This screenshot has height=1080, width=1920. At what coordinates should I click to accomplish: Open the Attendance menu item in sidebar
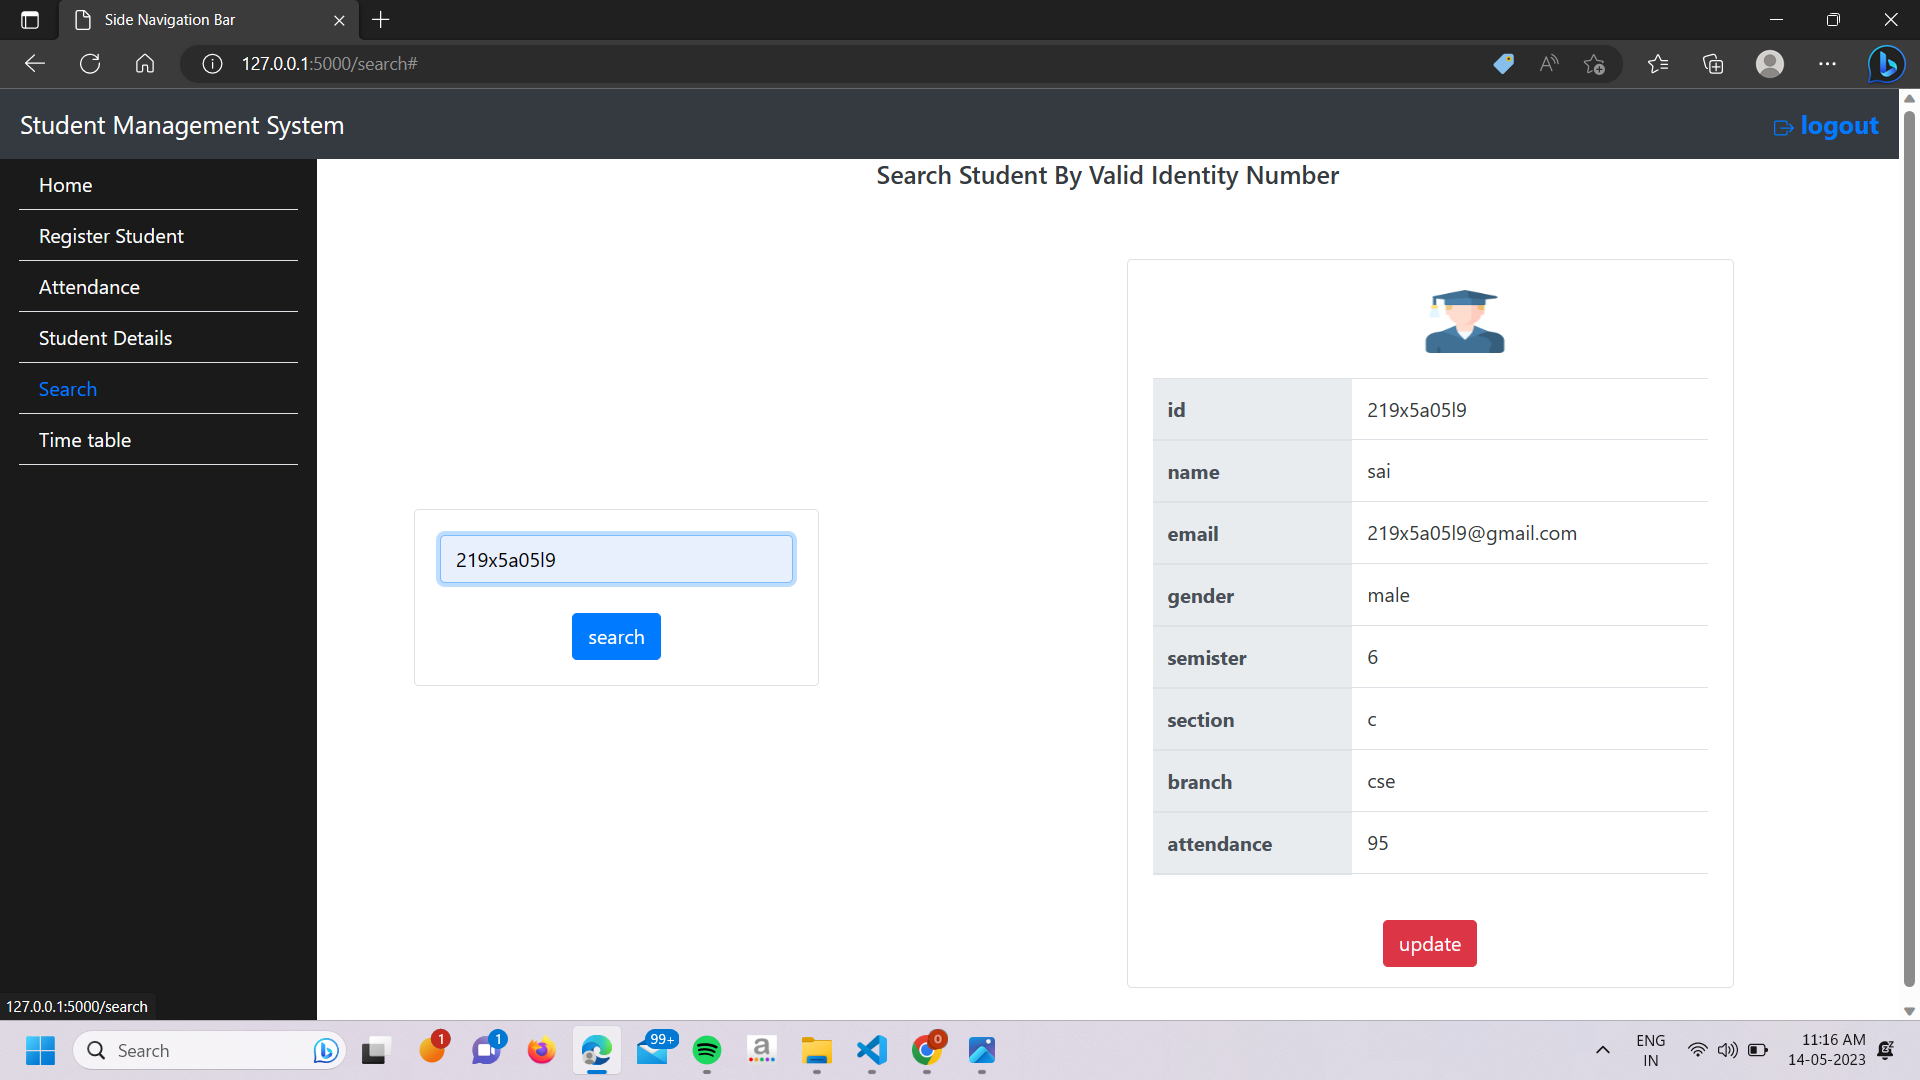[x=89, y=287]
